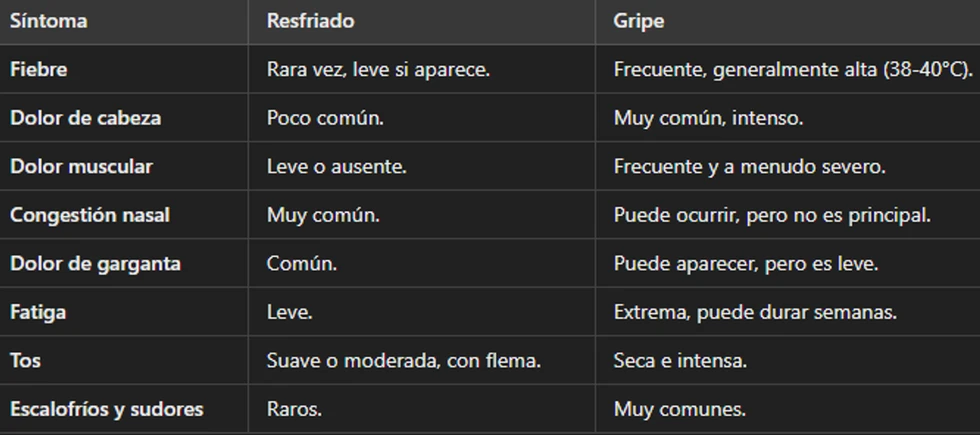Click the "Dolor de cabeza" row label

(x=85, y=118)
